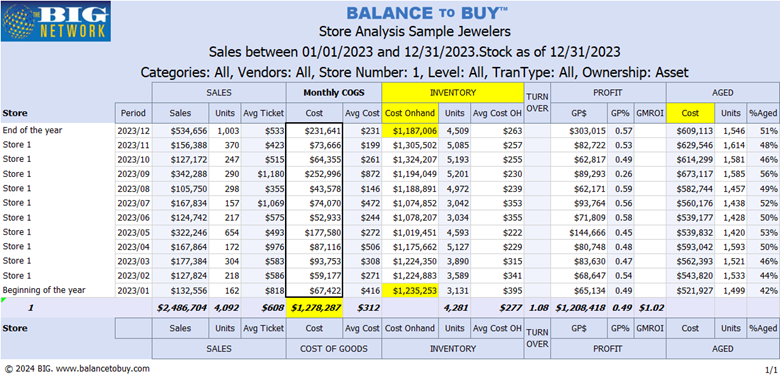
Task: Click the total sales $2,486,704
Action: (x=182, y=308)
